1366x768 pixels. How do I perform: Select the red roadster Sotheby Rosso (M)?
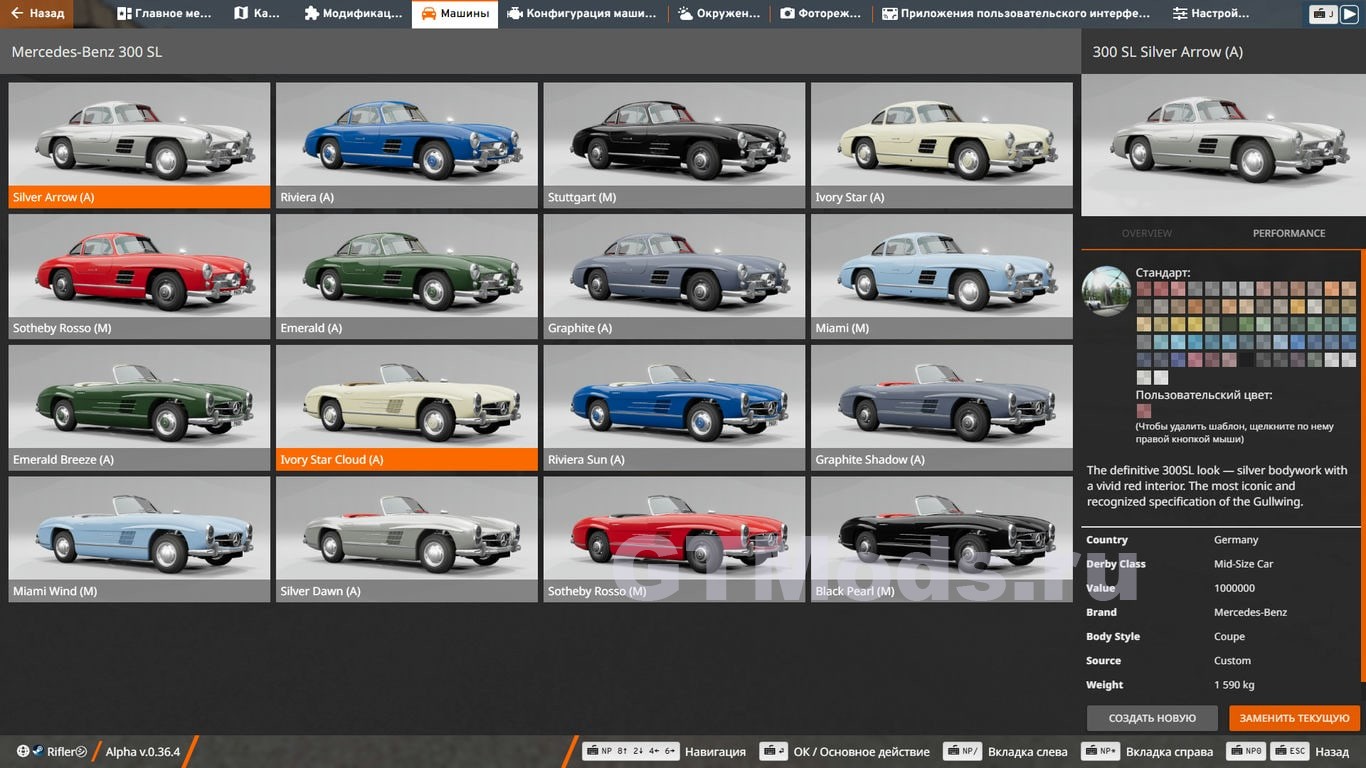tap(674, 539)
